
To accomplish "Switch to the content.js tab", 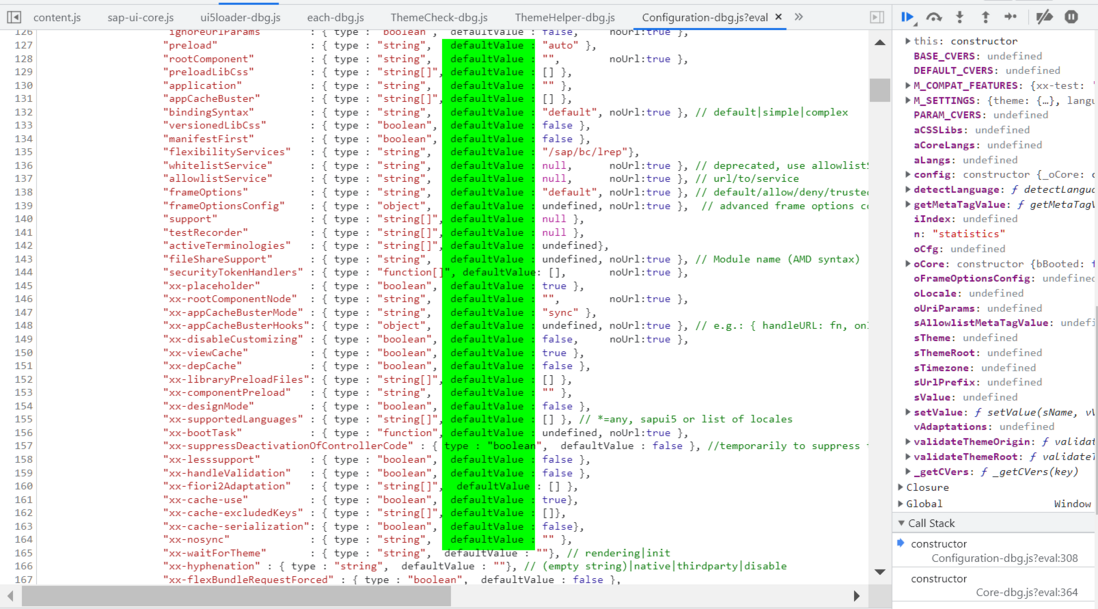I will pyautogui.click(x=57, y=18).
